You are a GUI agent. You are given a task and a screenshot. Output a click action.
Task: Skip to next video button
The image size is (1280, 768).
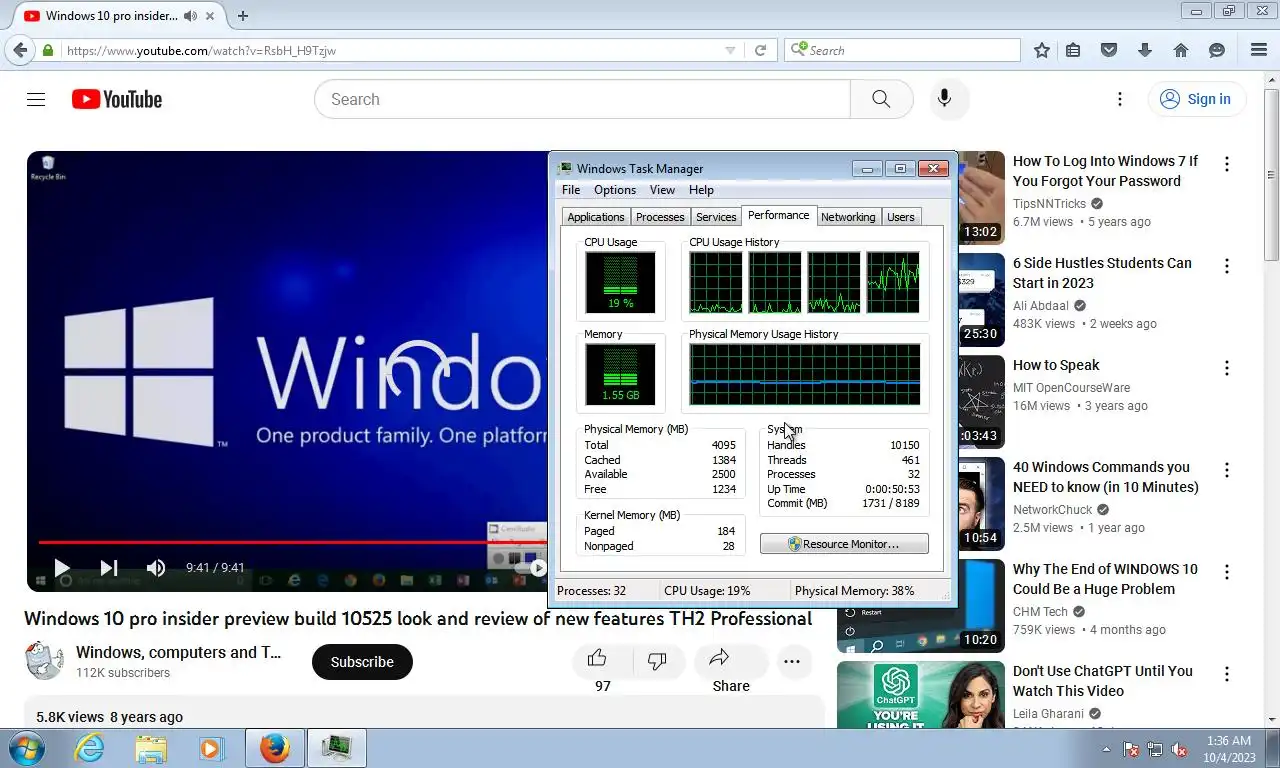[109, 568]
